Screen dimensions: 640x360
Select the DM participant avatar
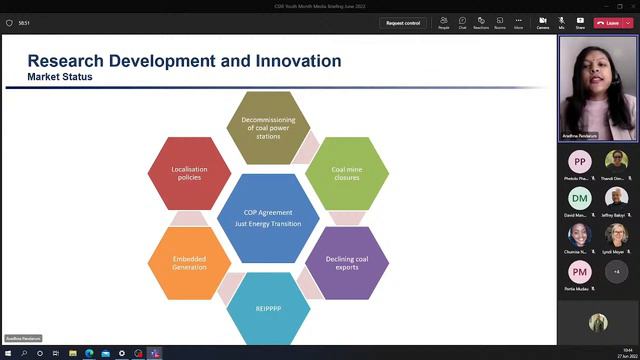click(580, 198)
